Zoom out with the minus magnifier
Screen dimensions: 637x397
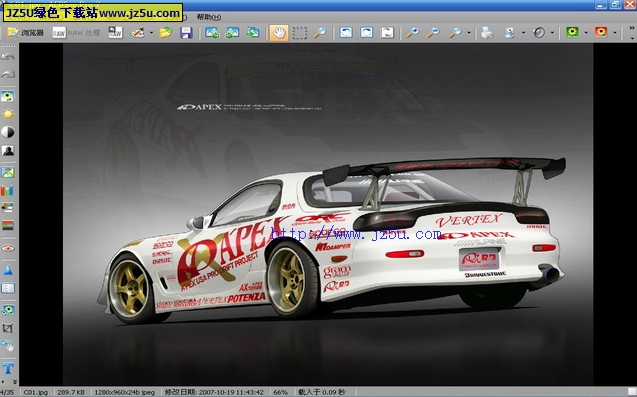[x=433, y=33]
